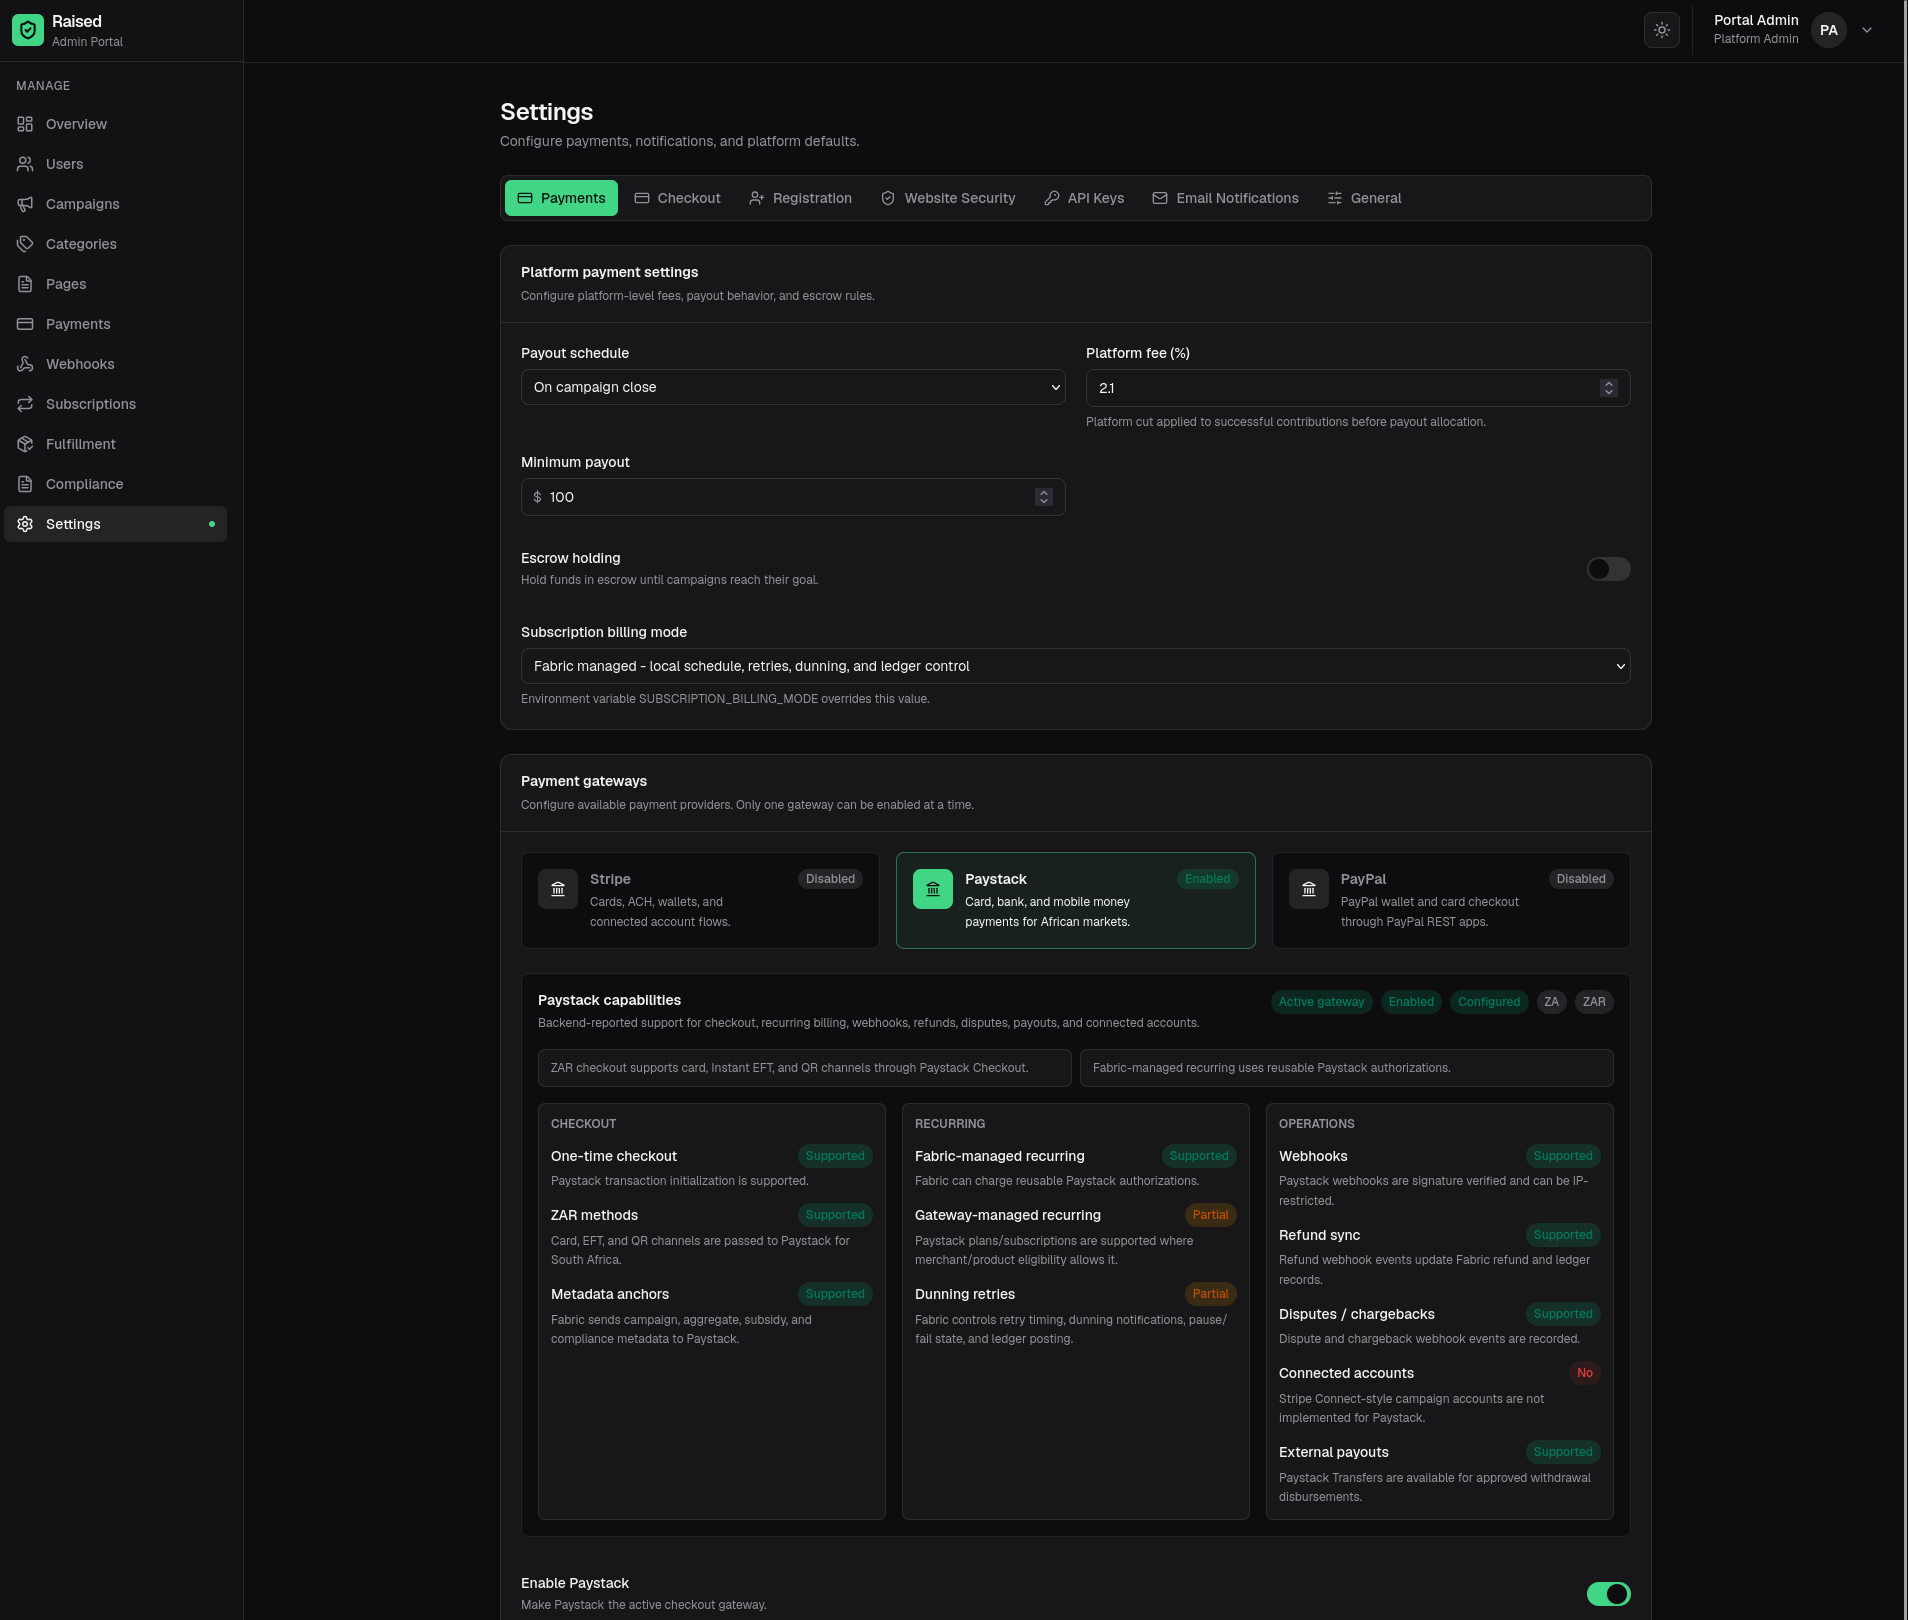Click the Categories tag icon
This screenshot has width=1908, height=1620.
coord(25,244)
